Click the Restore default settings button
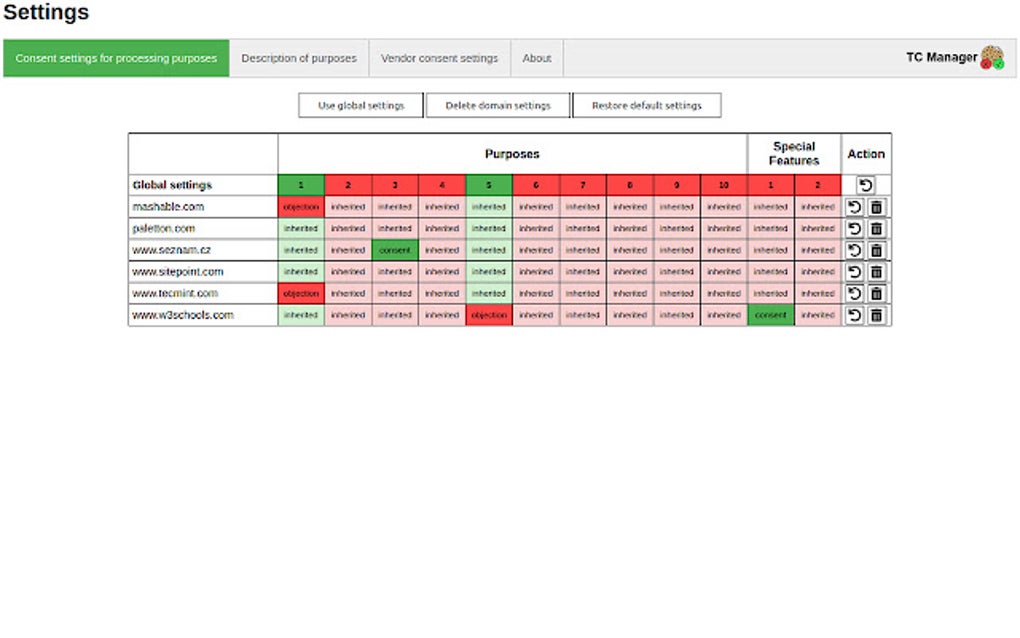The image size is (1020, 638). coord(646,104)
